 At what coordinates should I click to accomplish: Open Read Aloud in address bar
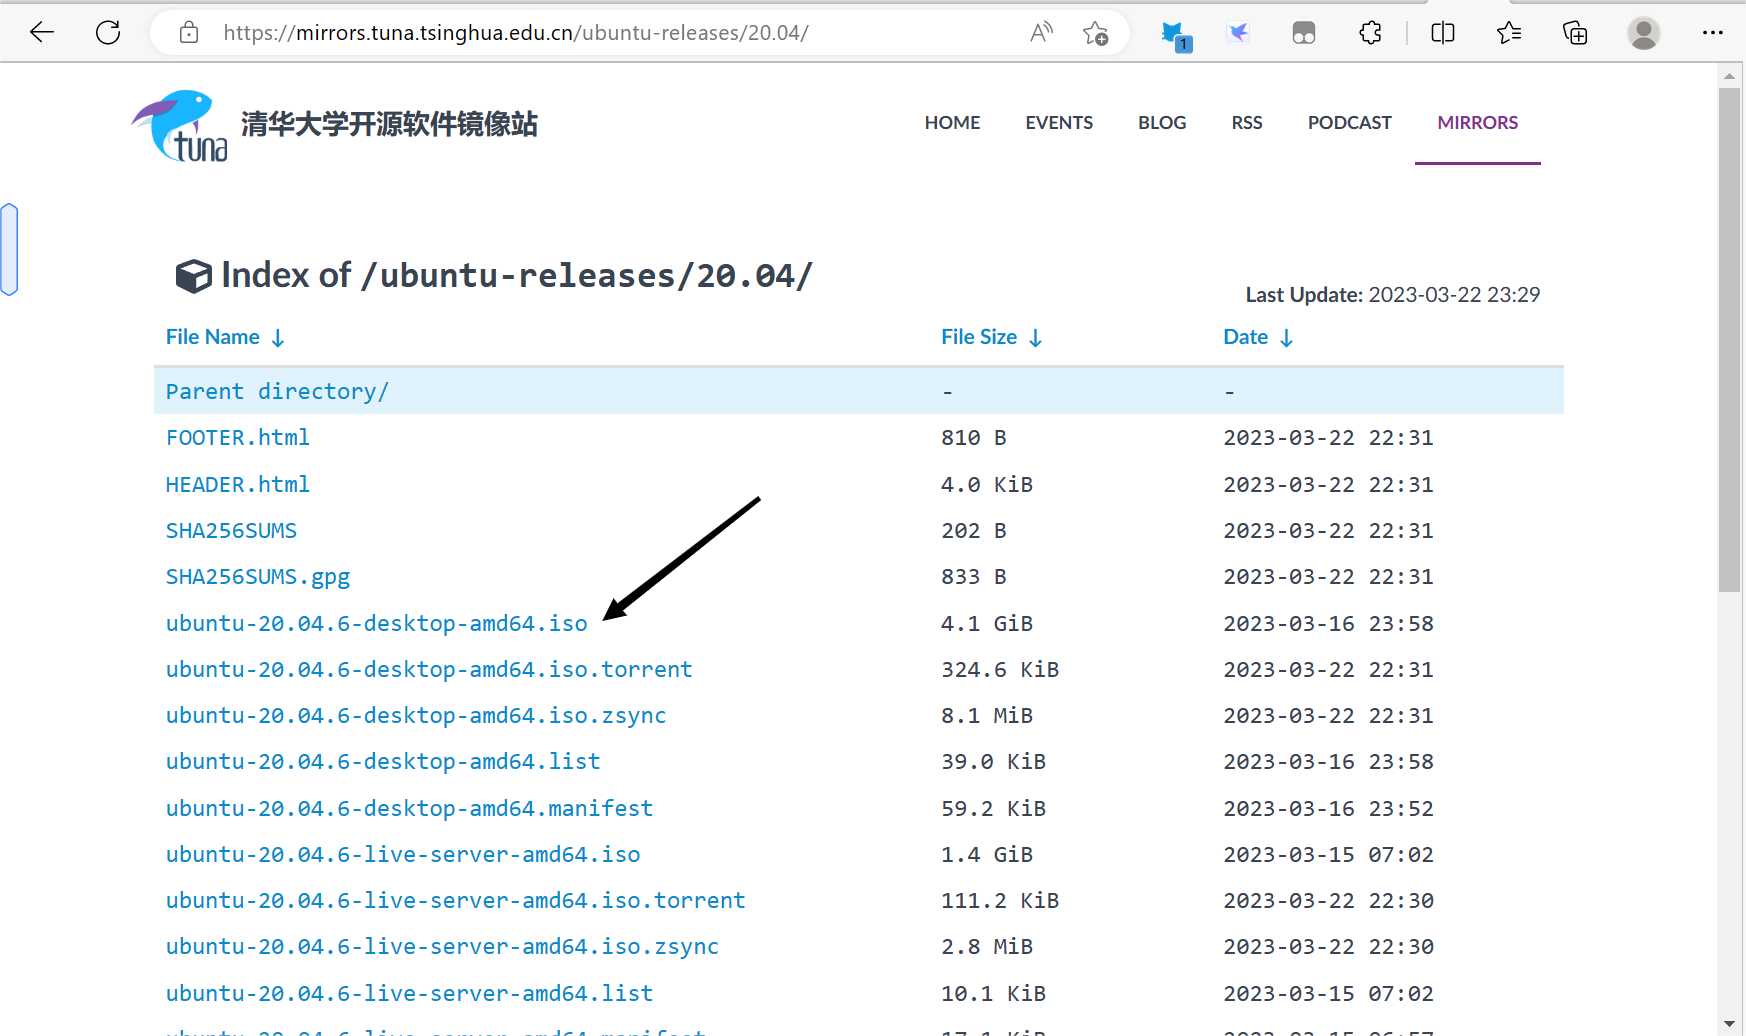[1041, 33]
